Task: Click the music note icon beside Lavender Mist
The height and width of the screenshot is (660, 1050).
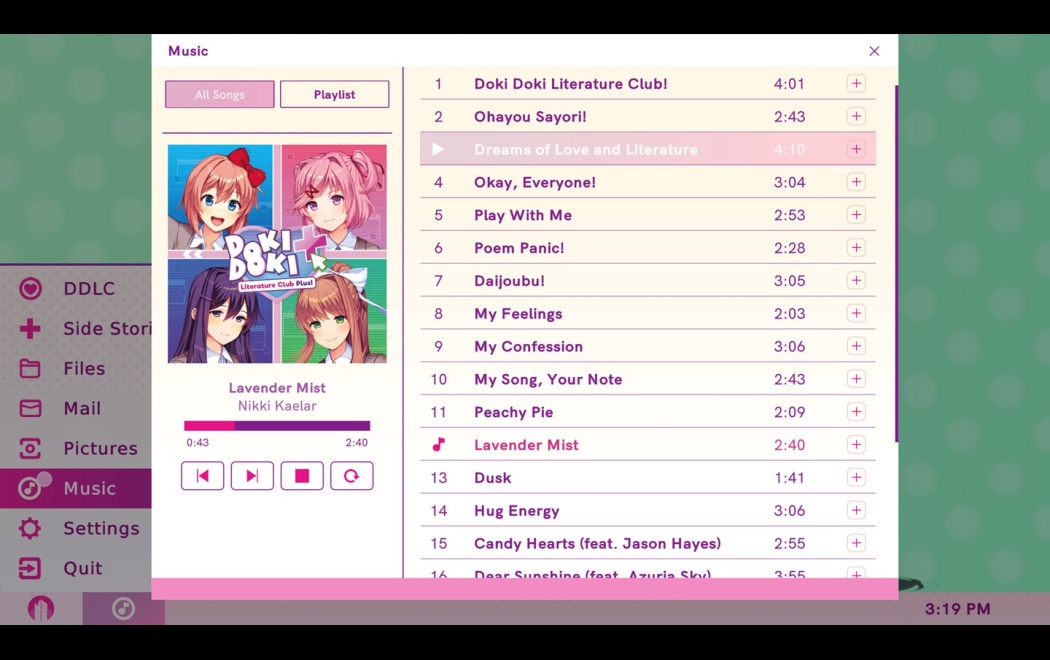Action: pos(439,444)
